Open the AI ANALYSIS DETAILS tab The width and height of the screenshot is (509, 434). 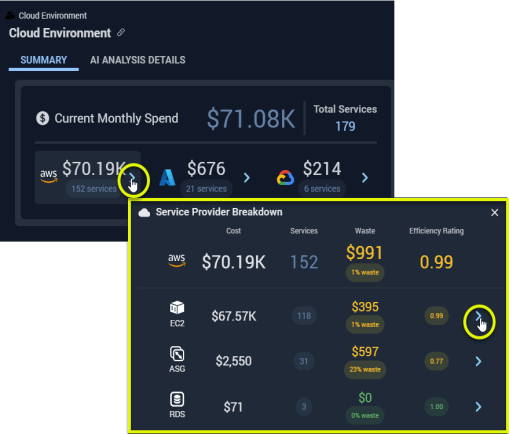138,60
